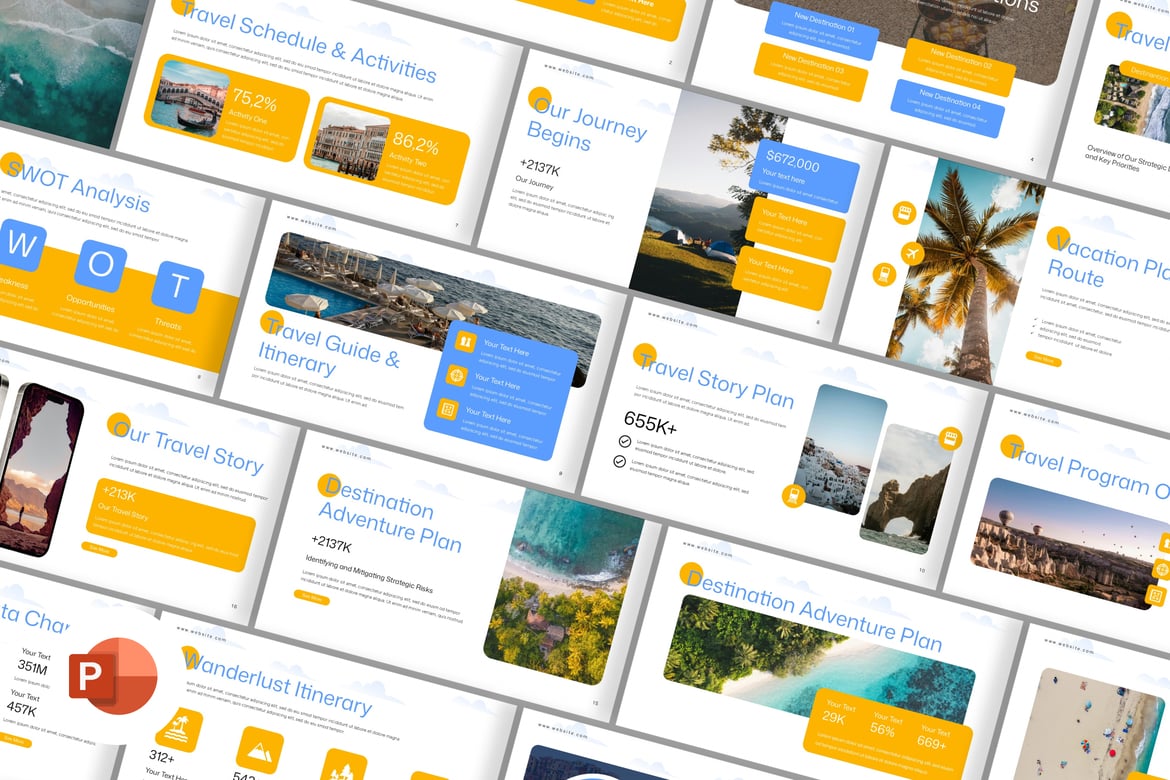Click the bus icon beside the palm tree photo
Viewport: 1170px width, 780px height.
click(904, 213)
